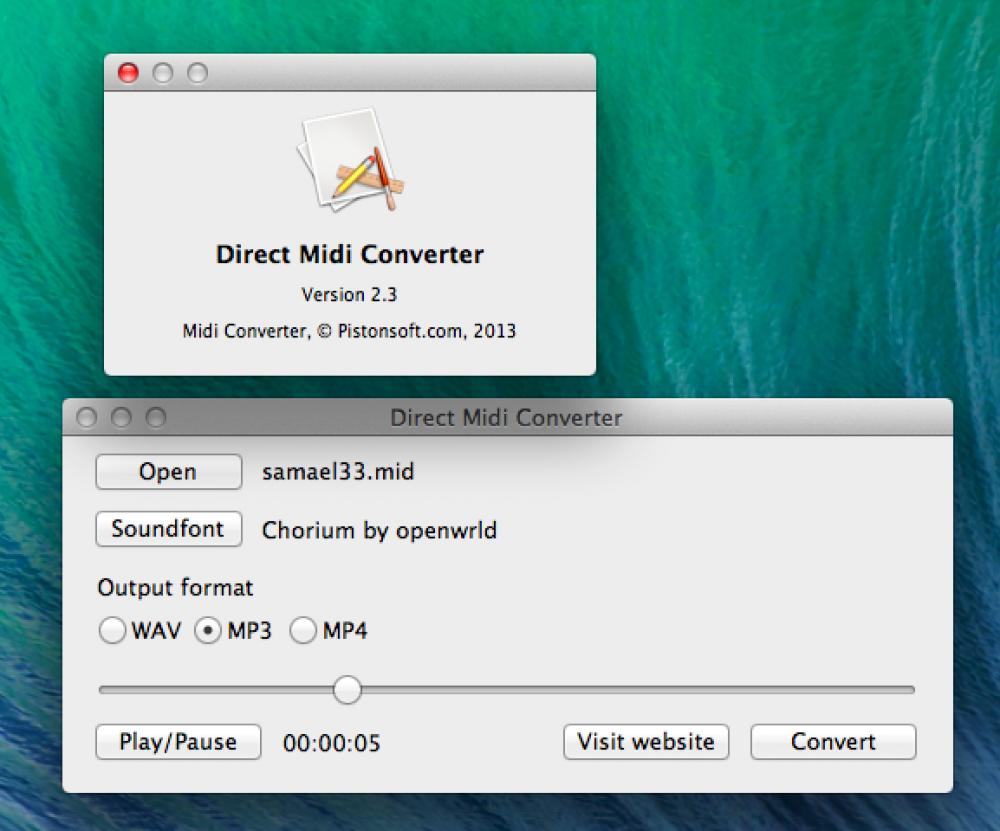Convert samael33.mid to MP3
Image resolution: width=1000 pixels, height=831 pixels.
coord(832,742)
